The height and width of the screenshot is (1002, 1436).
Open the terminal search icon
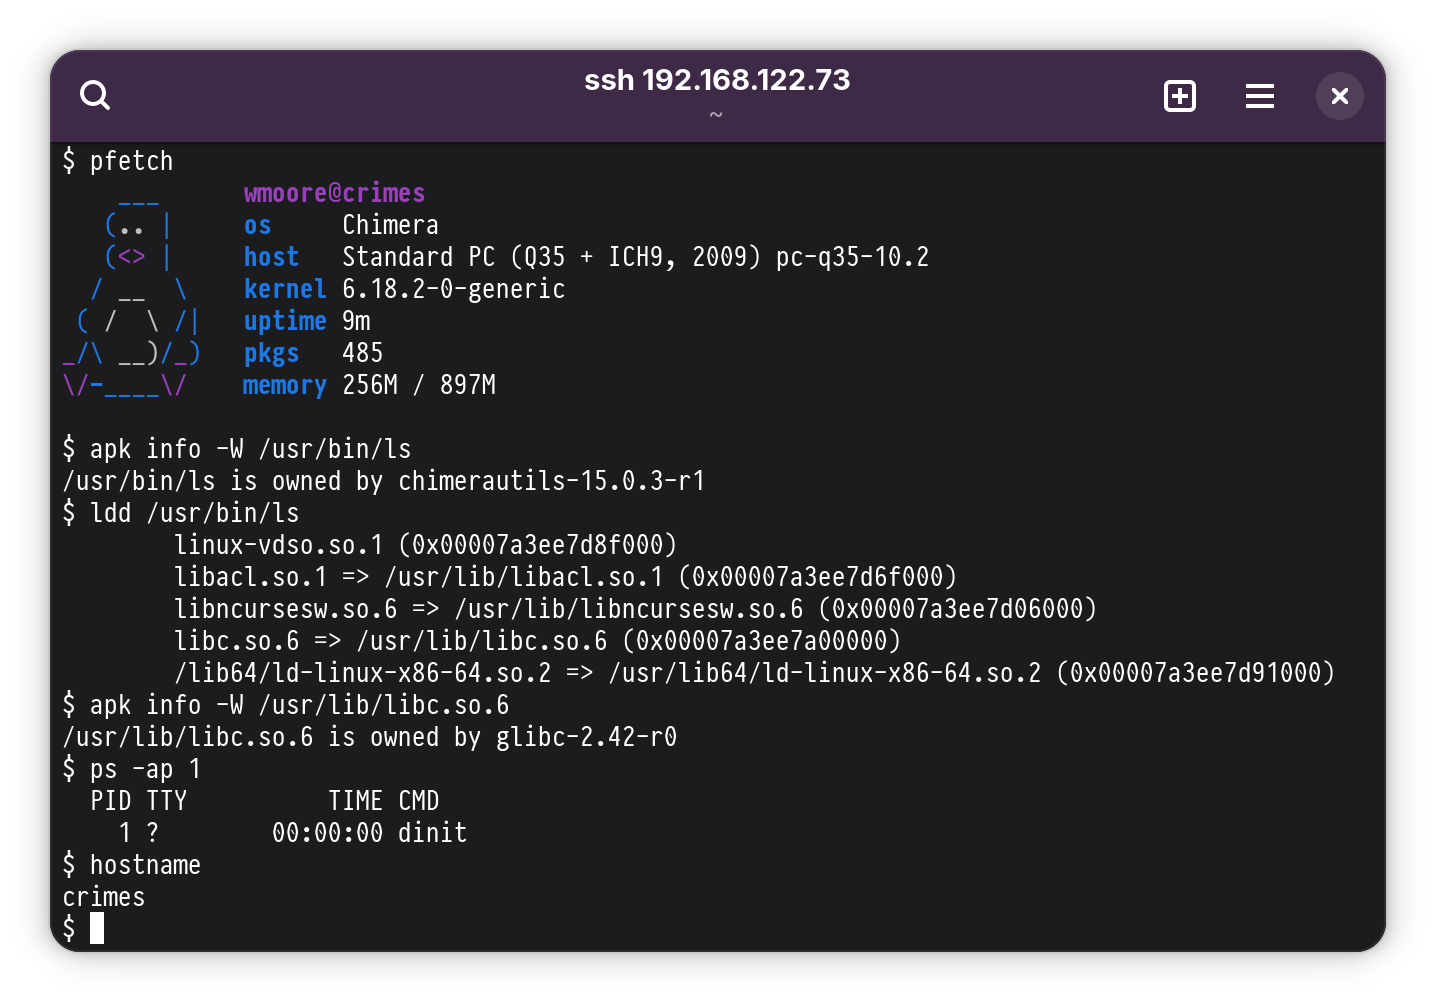pos(95,96)
